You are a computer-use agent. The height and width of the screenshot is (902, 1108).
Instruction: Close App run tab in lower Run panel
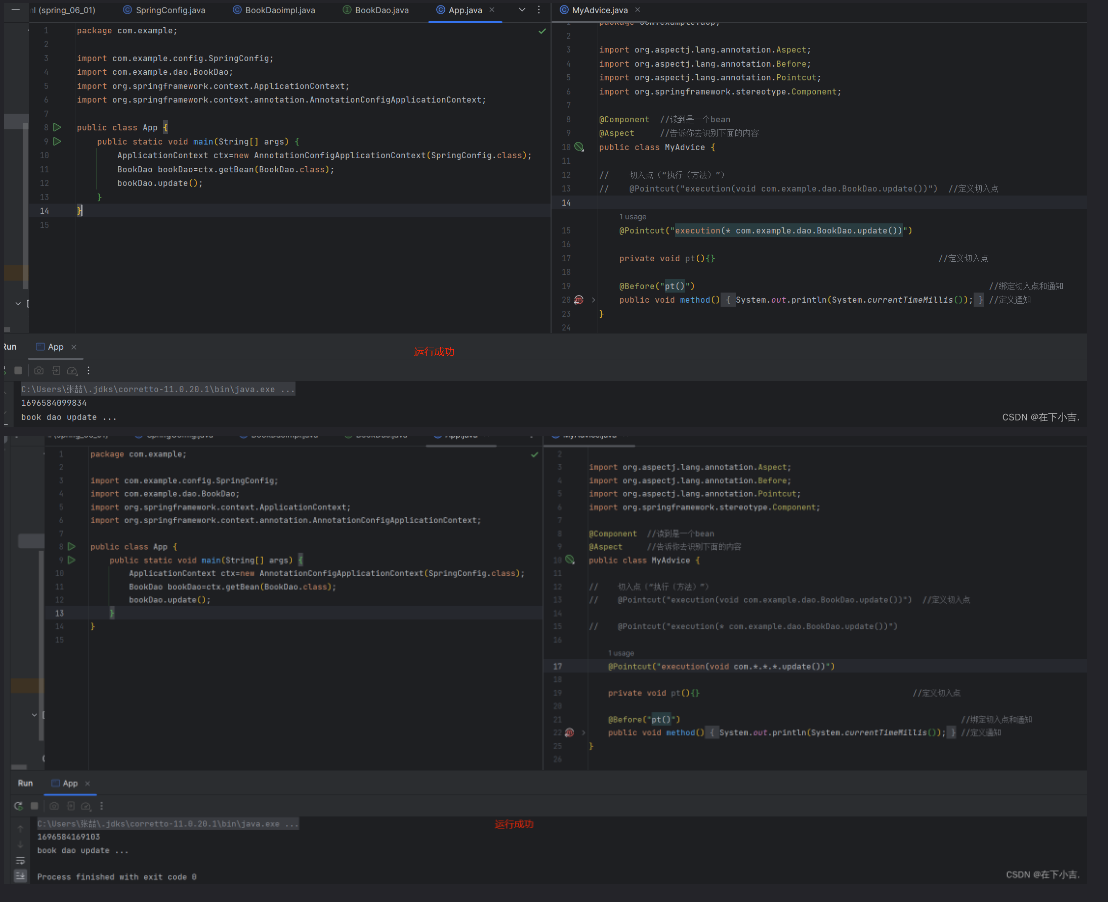point(88,783)
